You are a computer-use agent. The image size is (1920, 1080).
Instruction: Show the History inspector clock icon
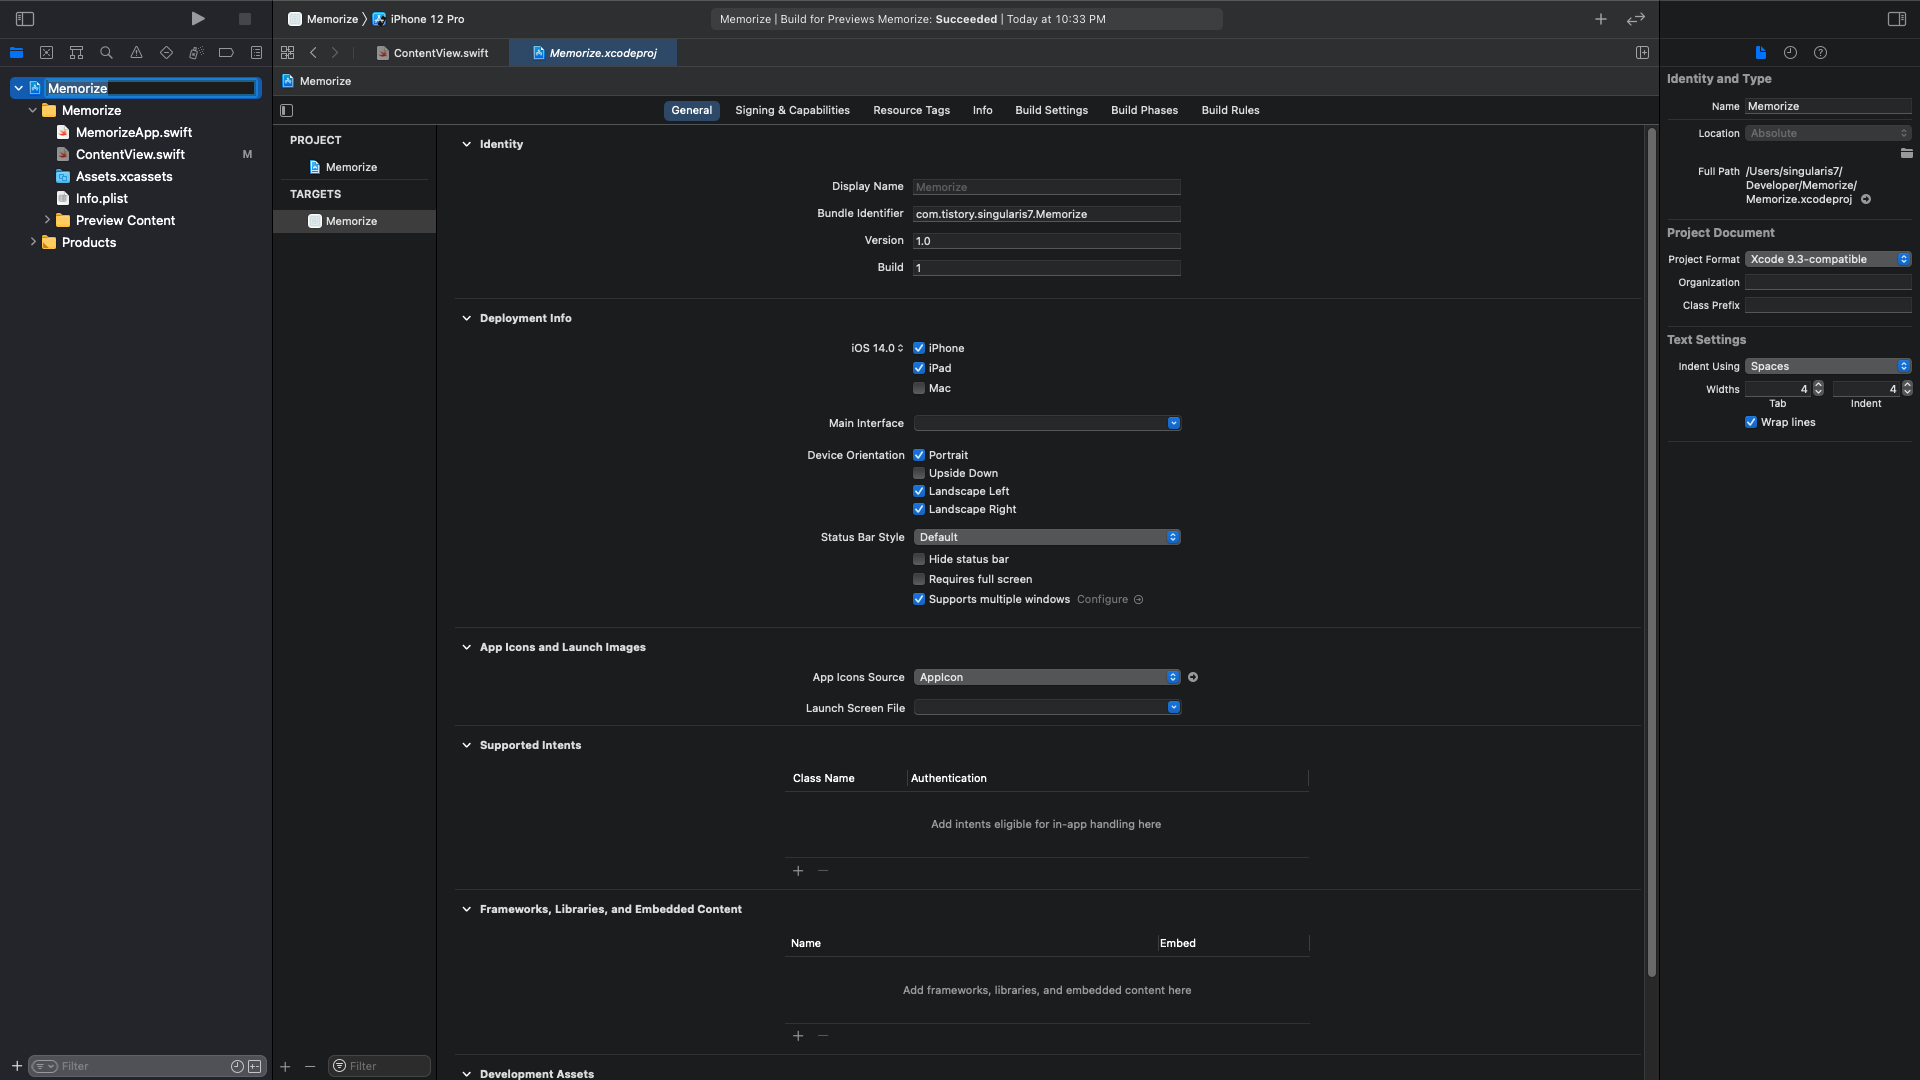1790,53
